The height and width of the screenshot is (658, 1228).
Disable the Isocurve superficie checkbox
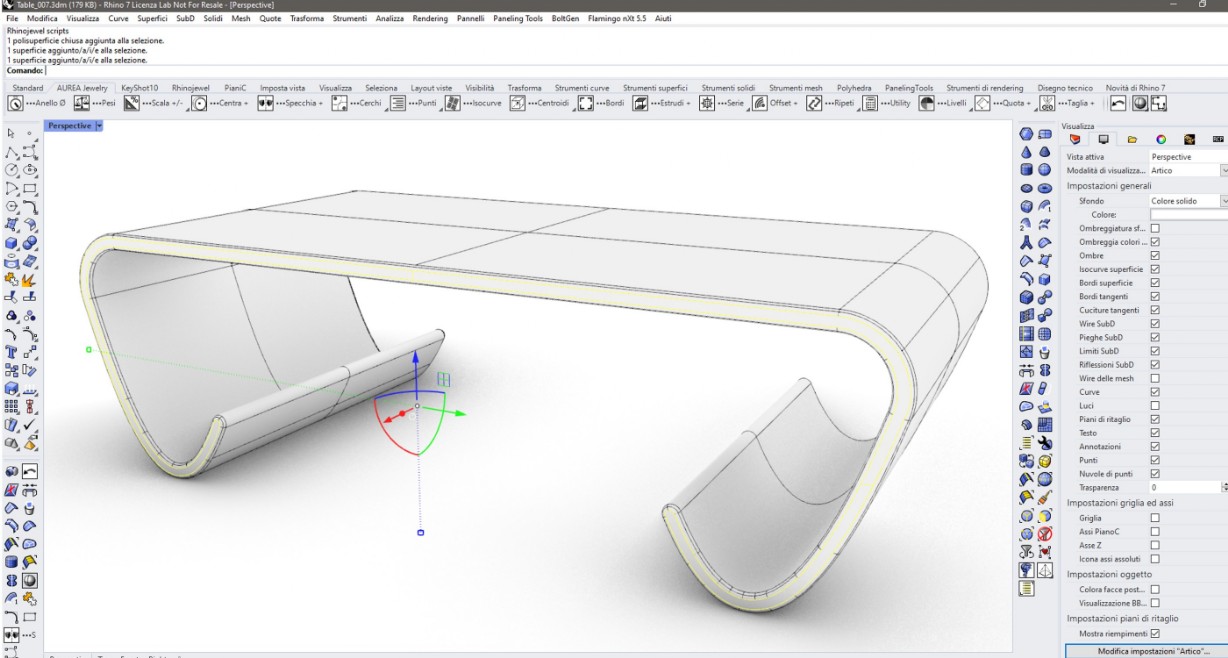(1155, 269)
